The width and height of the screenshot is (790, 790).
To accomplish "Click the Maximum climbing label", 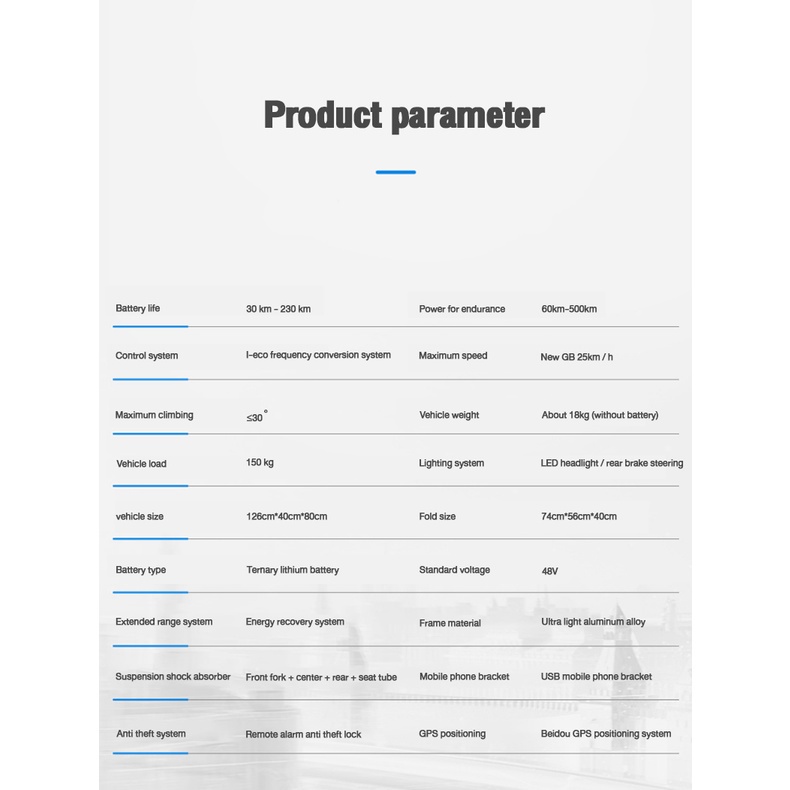I will click(x=154, y=415).
